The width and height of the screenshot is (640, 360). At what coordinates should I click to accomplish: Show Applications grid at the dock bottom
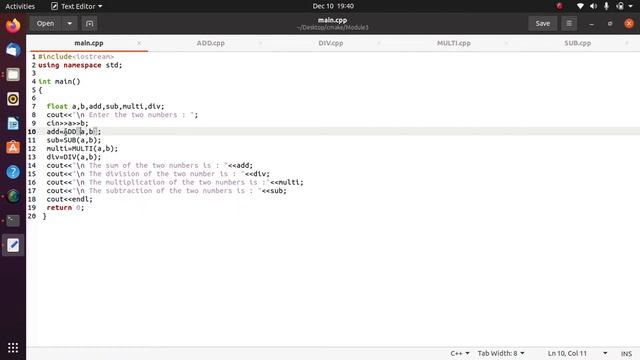click(x=13, y=347)
